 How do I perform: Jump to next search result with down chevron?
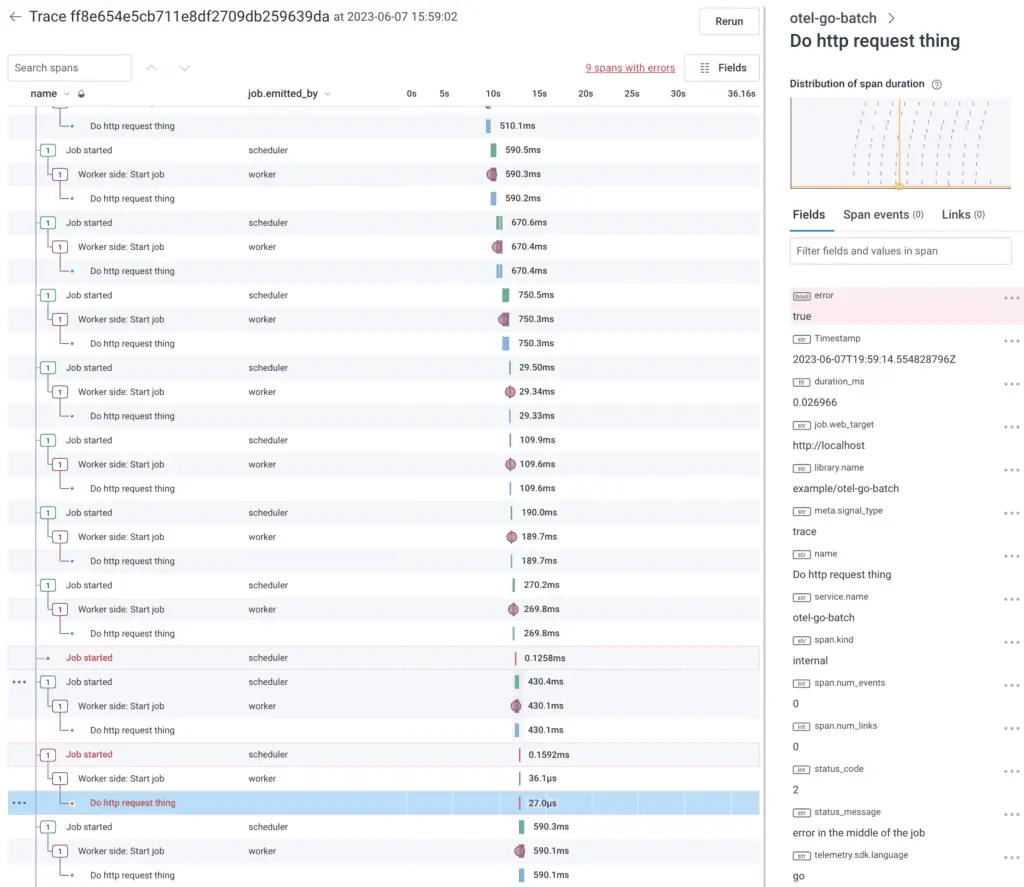(184, 68)
